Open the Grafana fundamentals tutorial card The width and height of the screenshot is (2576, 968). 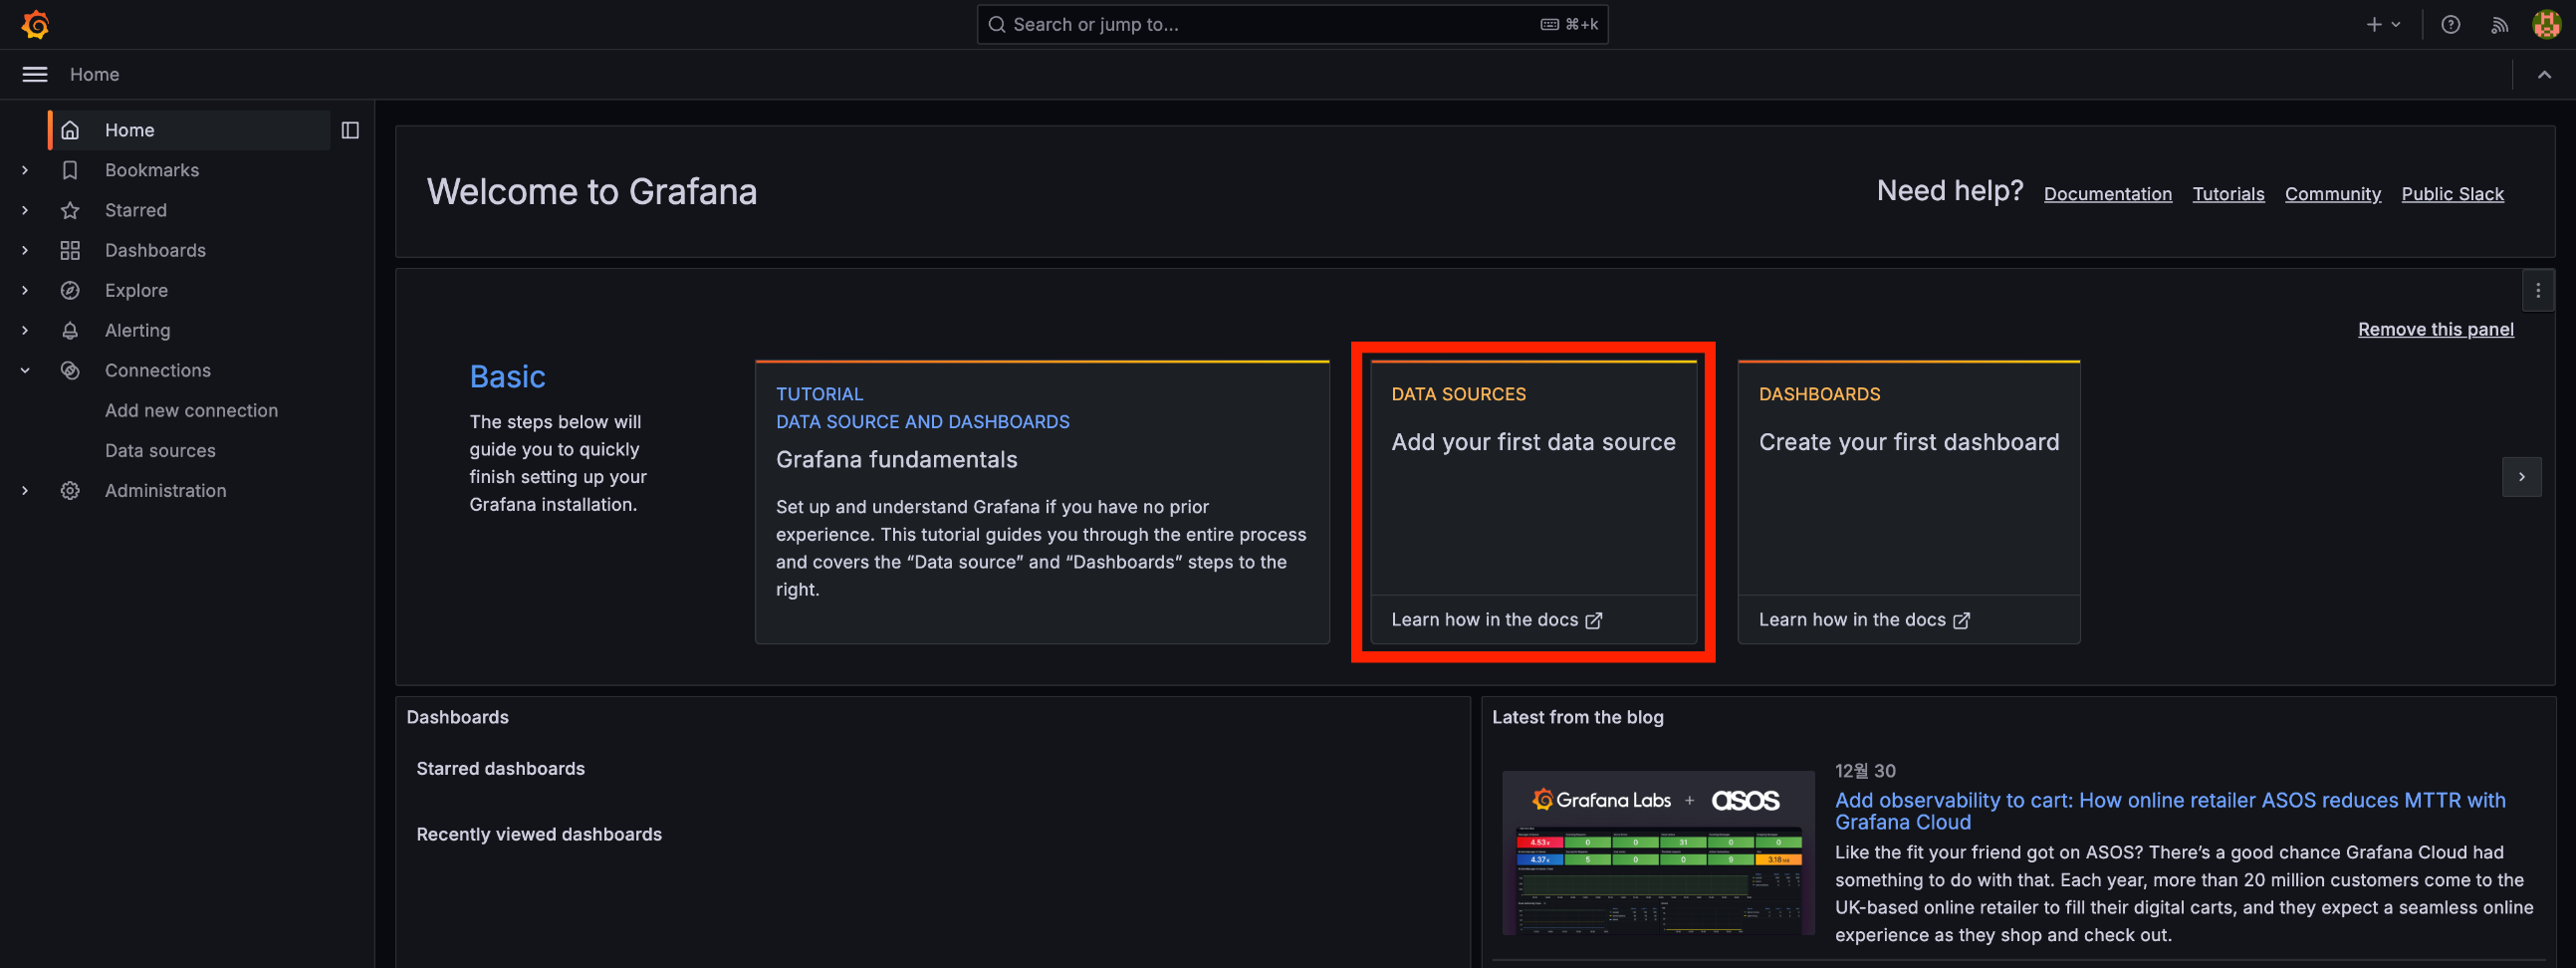coord(1042,502)
